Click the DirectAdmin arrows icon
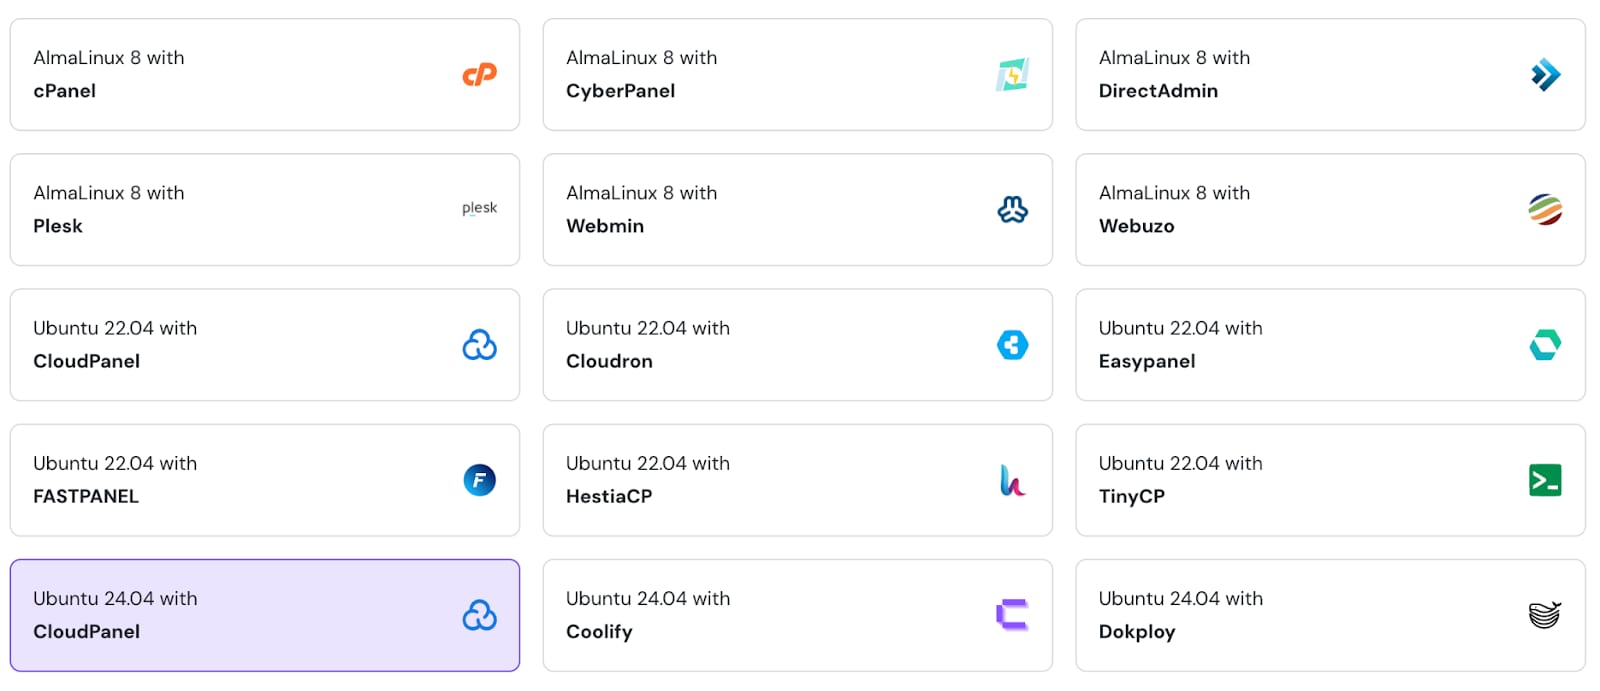 pos(1546,73)
